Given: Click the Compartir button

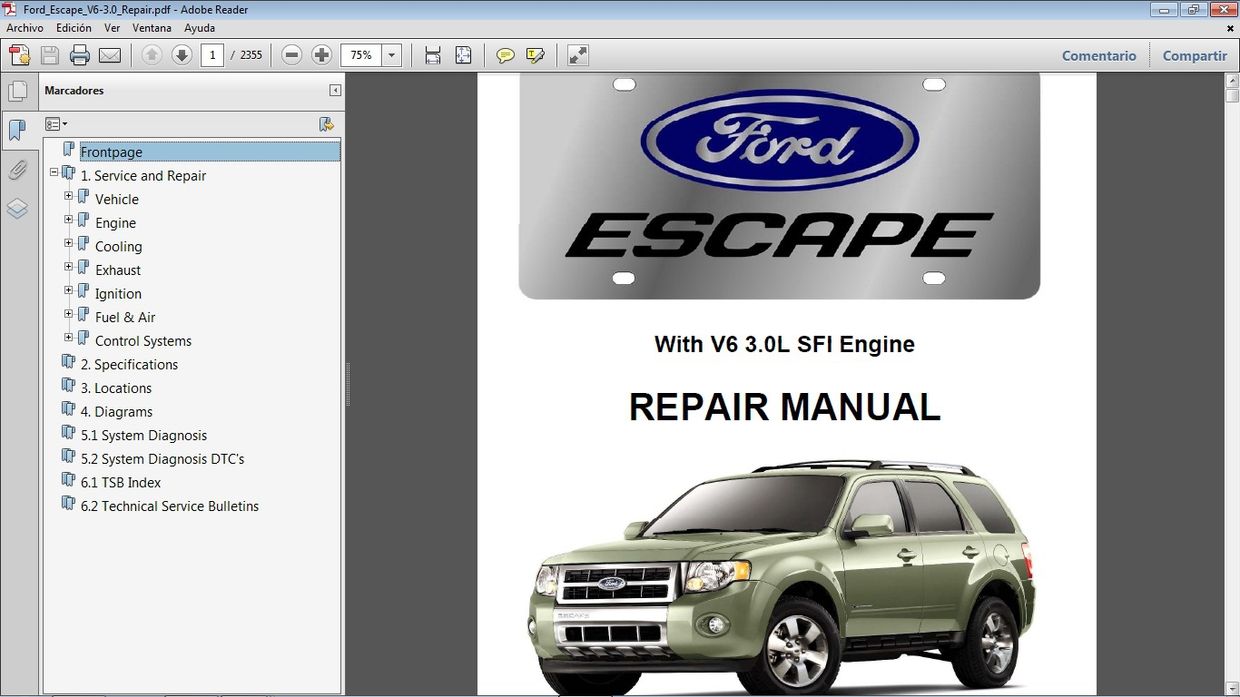Looking at the screenshot, I should tap(1194, 55).
